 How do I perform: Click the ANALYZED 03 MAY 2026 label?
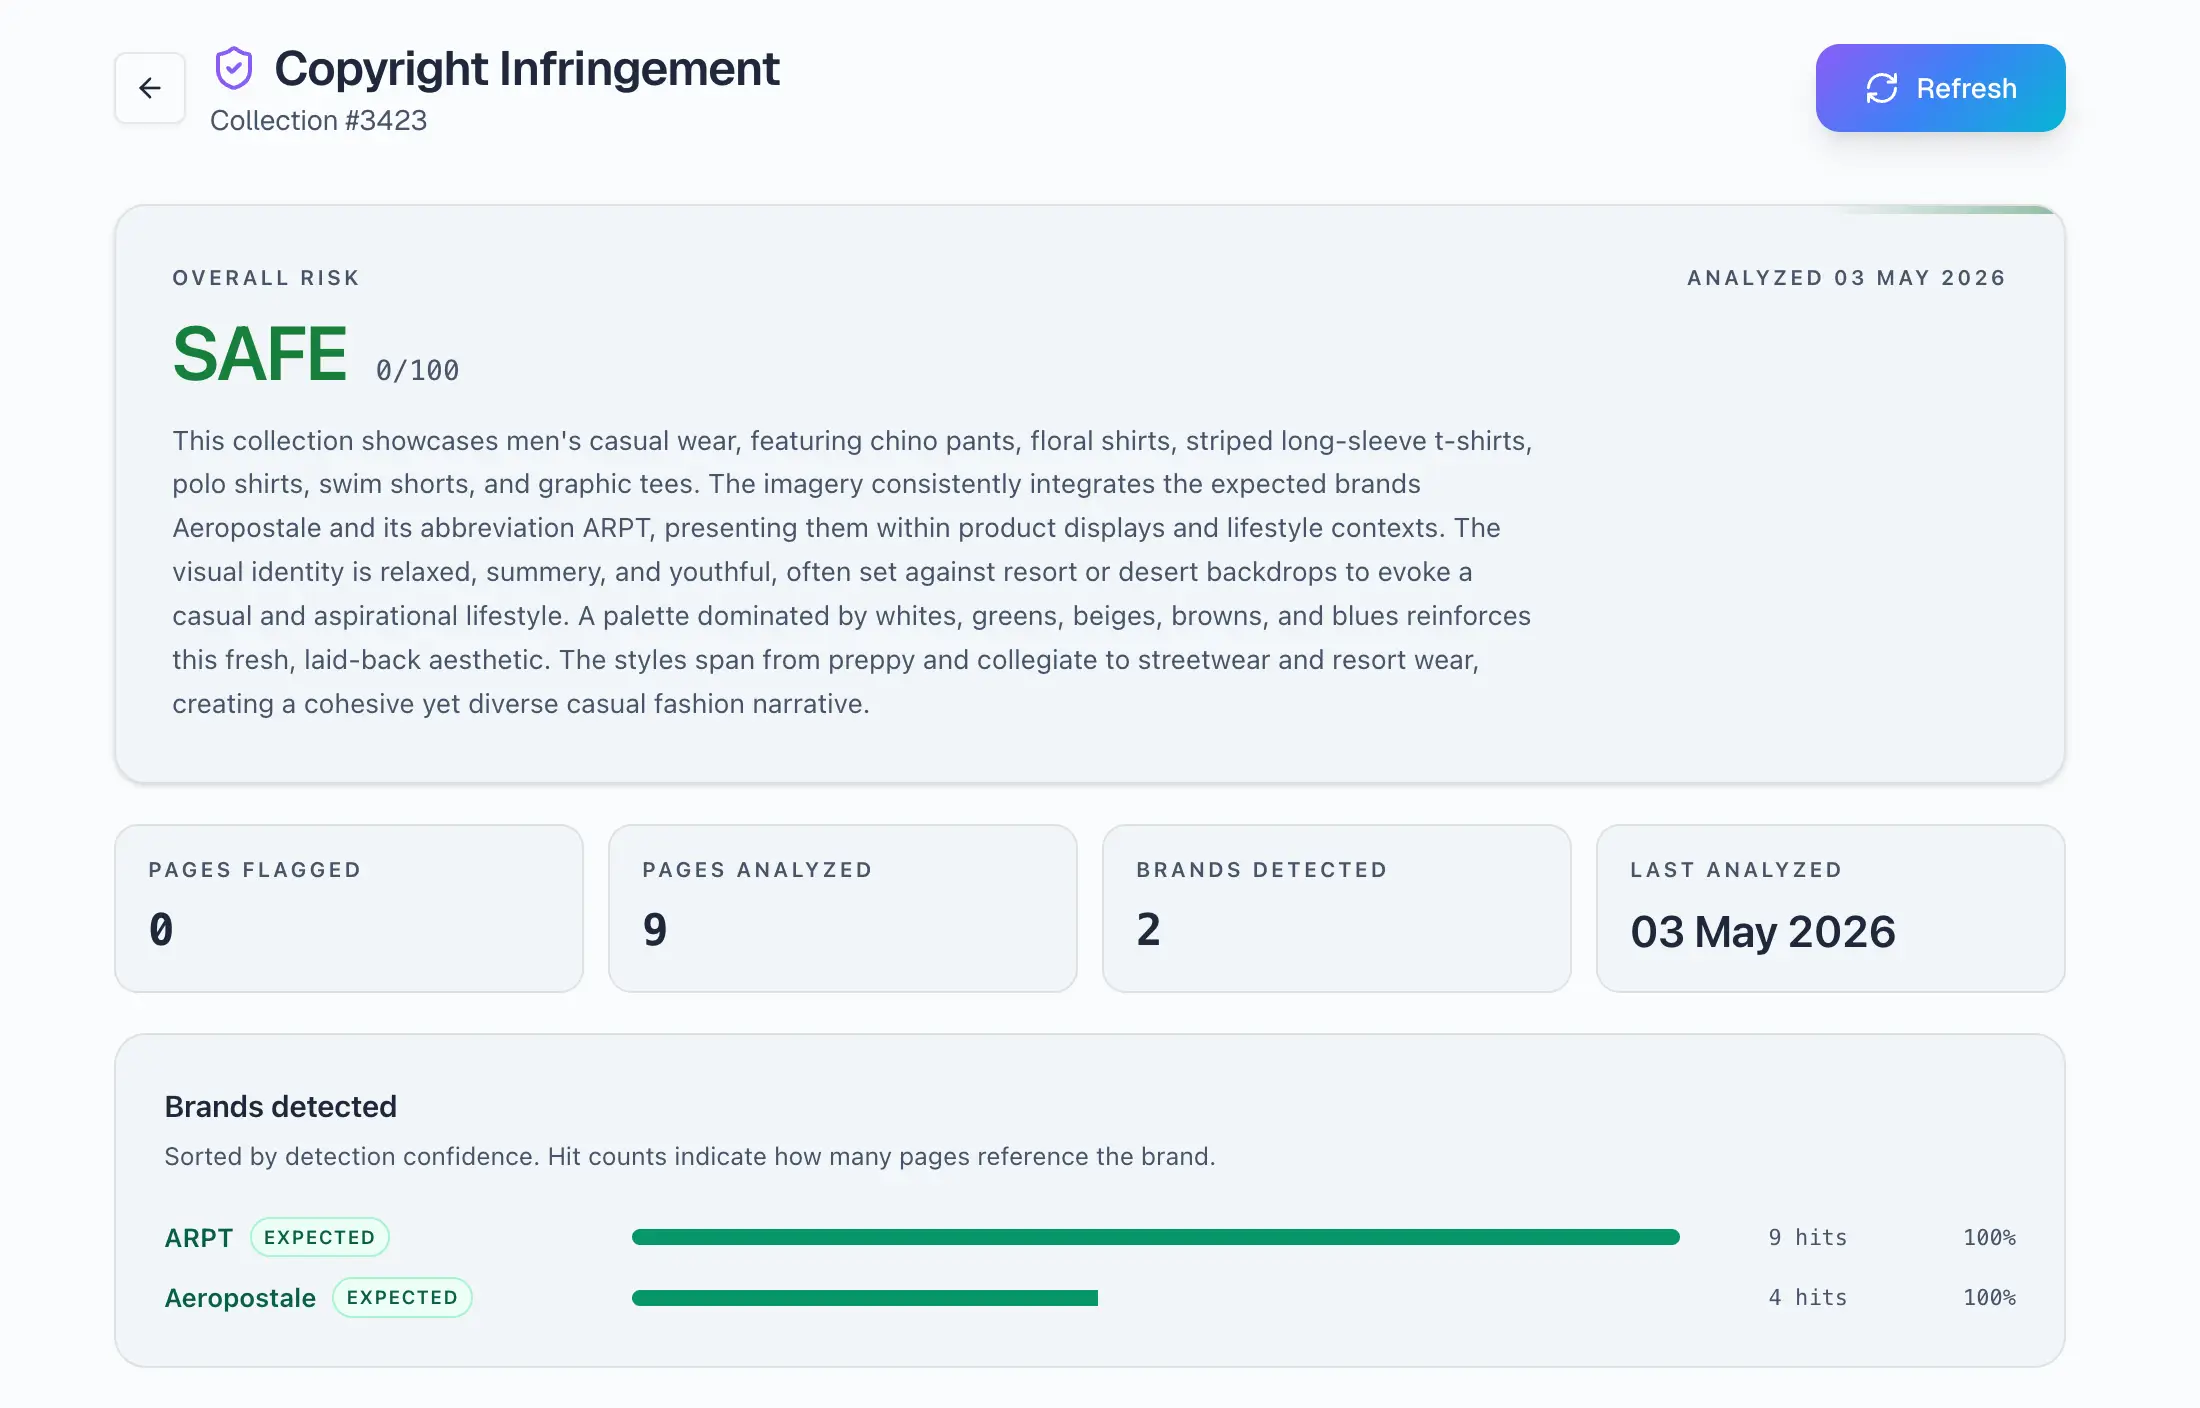coord(1846,278)
